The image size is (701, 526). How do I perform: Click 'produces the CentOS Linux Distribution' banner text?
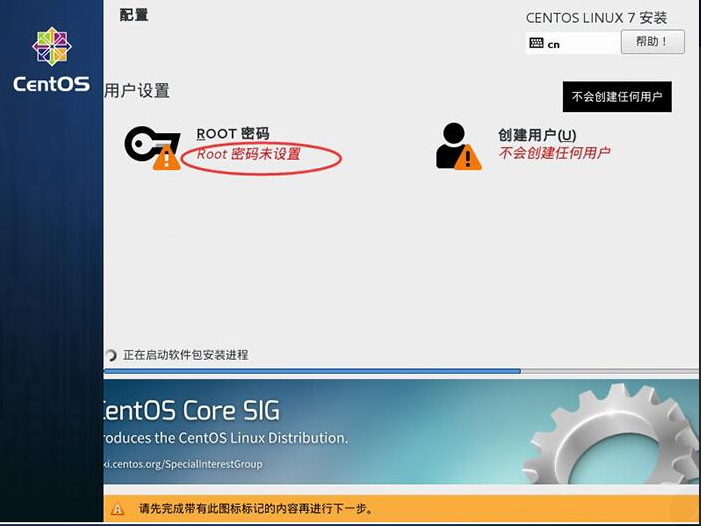[226, 438]
